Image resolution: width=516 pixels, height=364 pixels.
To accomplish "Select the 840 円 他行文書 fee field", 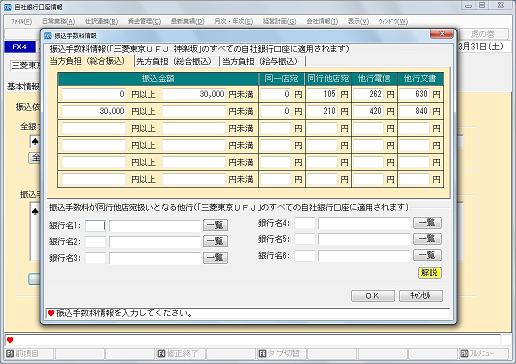I will point(414,111).
